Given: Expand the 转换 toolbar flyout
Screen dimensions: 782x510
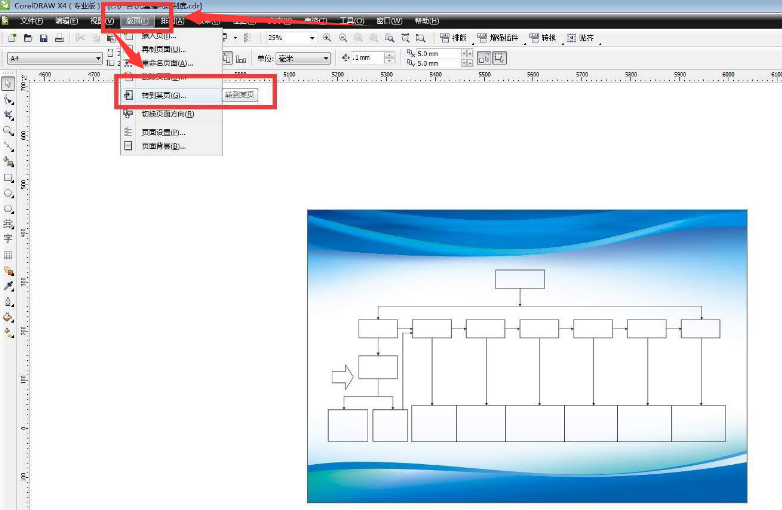Looking at the screenshot, I should tap(563, 44).
